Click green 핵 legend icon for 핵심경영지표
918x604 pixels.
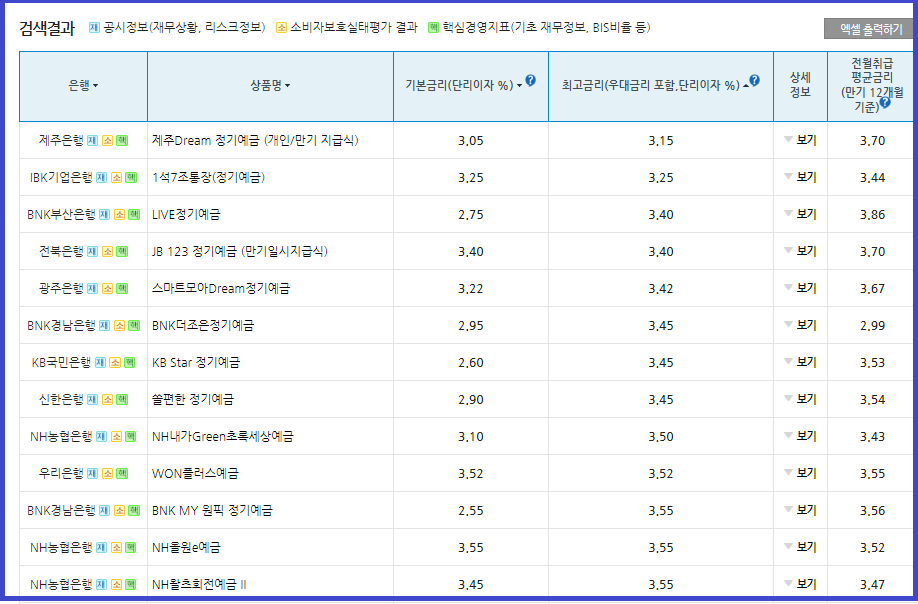coord(433,28)
